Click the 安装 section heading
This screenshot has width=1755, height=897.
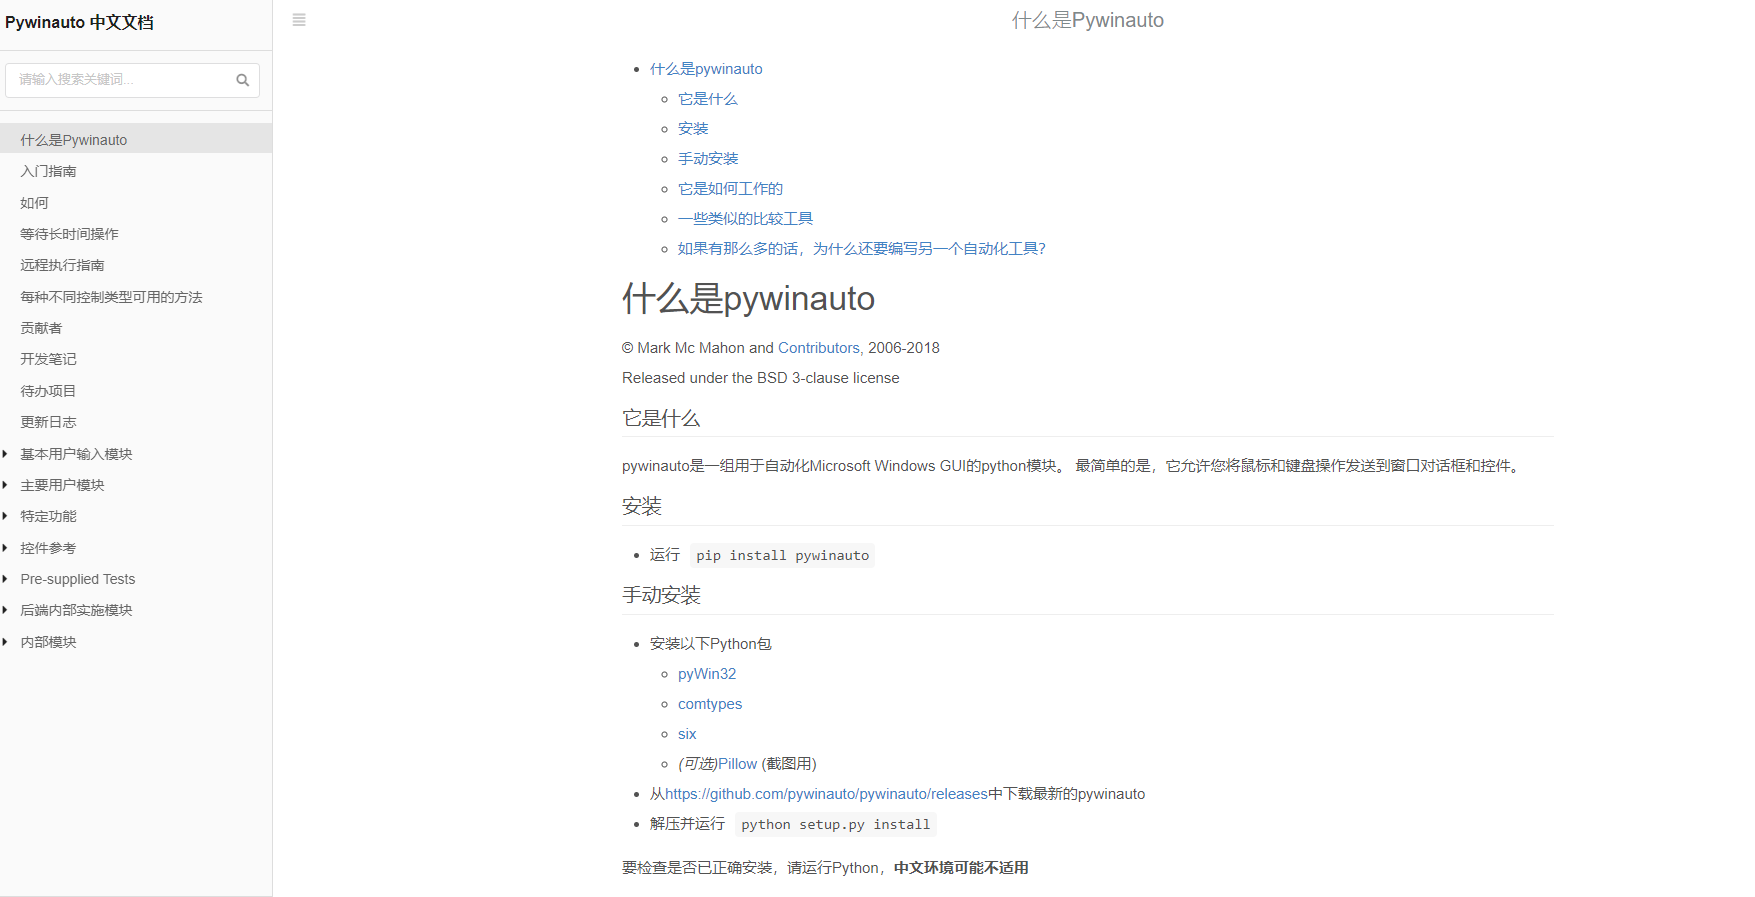[642, 506]
